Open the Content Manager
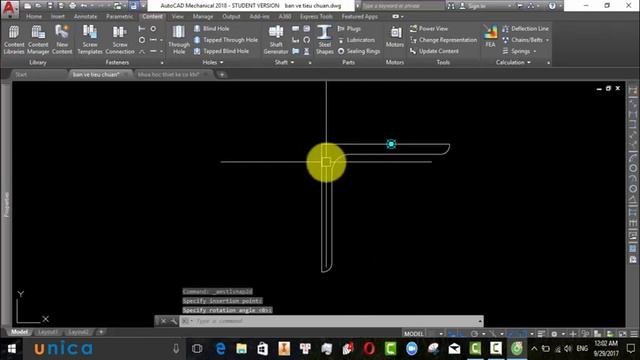This screenshot has height=360, width=640. (38, 40)
